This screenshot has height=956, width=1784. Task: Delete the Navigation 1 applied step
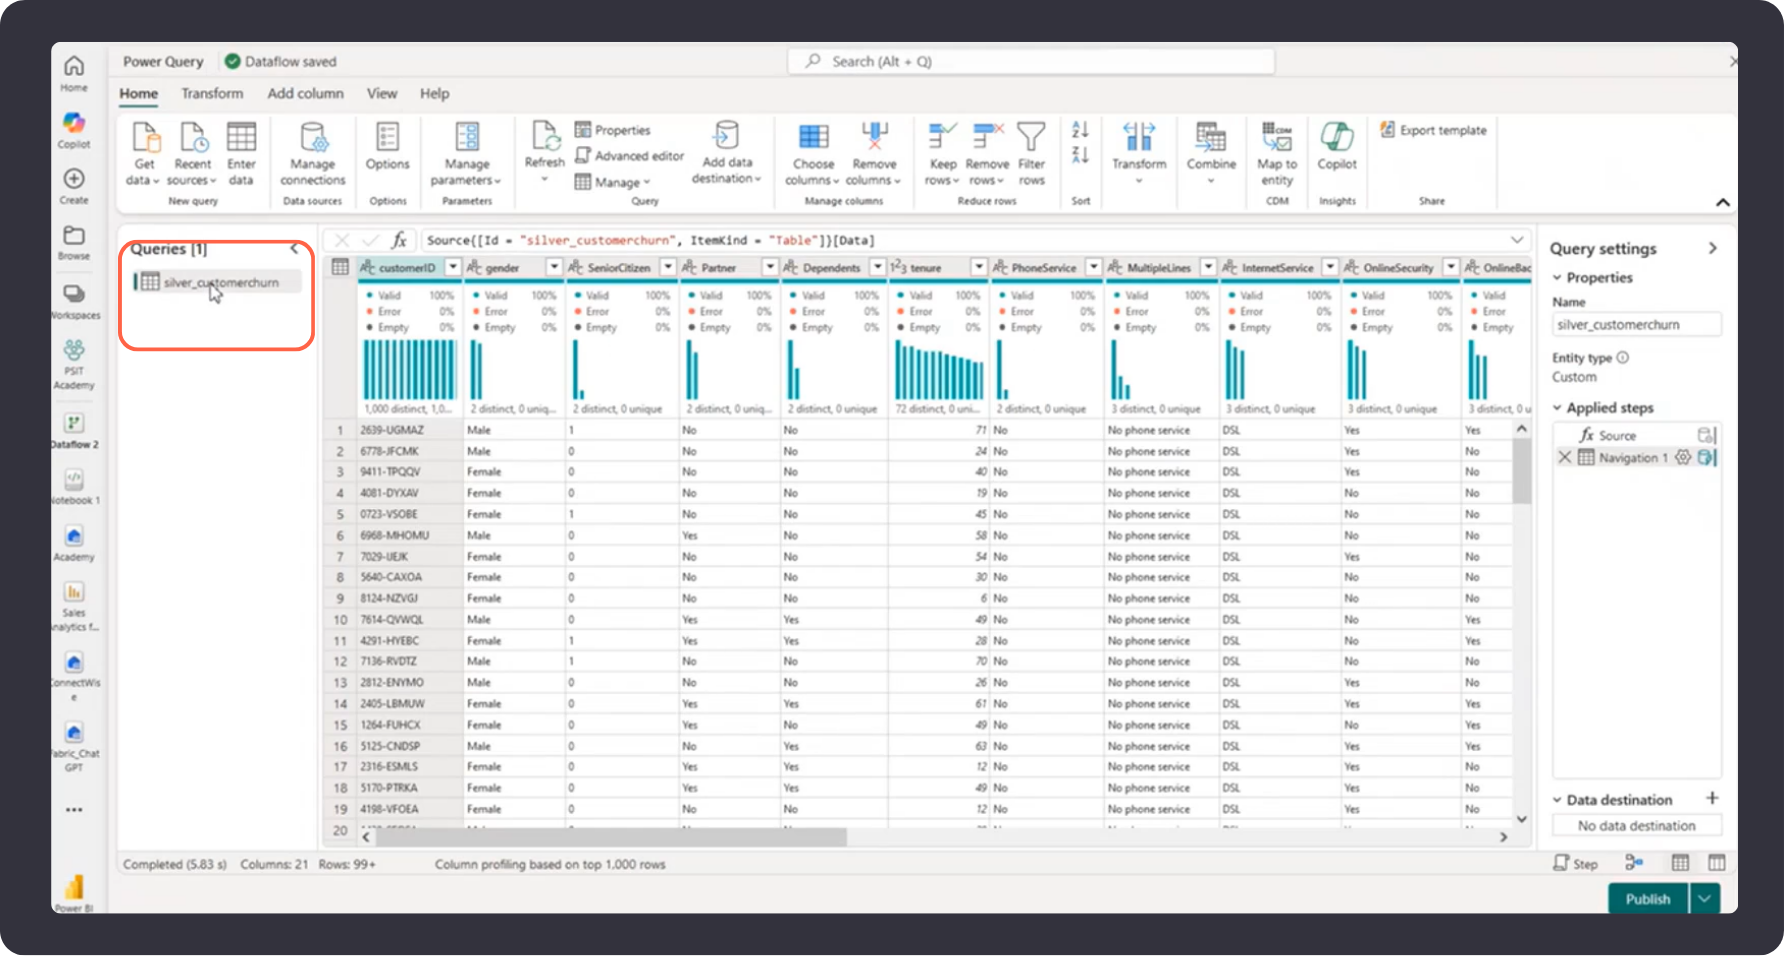pos(1565,458)
